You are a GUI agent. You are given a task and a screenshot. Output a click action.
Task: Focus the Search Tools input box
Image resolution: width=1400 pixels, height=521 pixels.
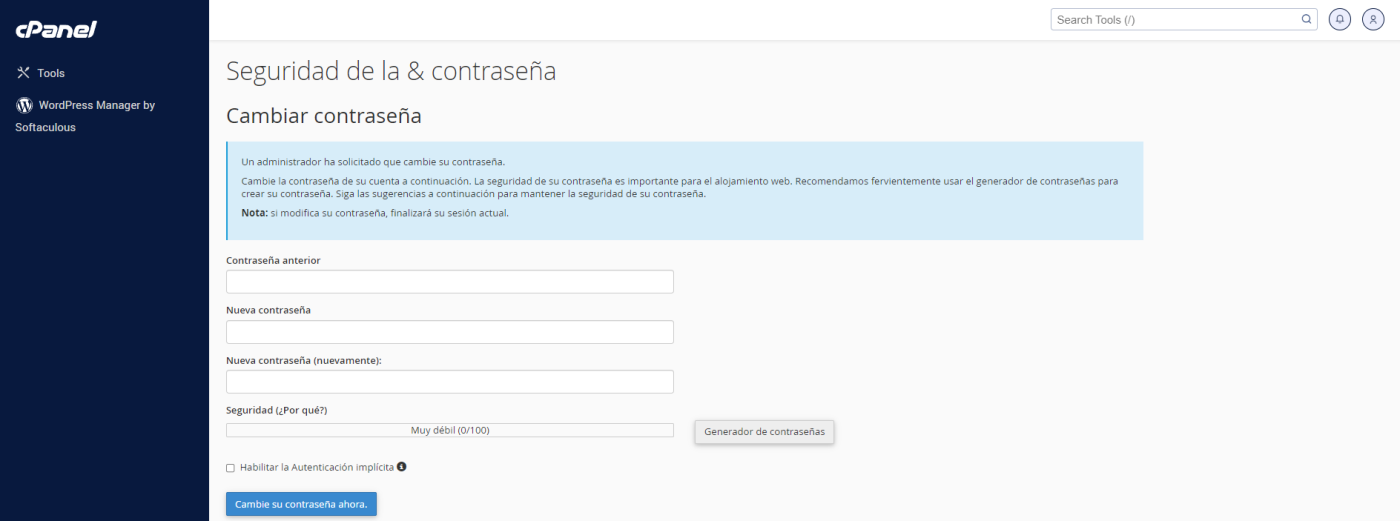pos(1175,19)
